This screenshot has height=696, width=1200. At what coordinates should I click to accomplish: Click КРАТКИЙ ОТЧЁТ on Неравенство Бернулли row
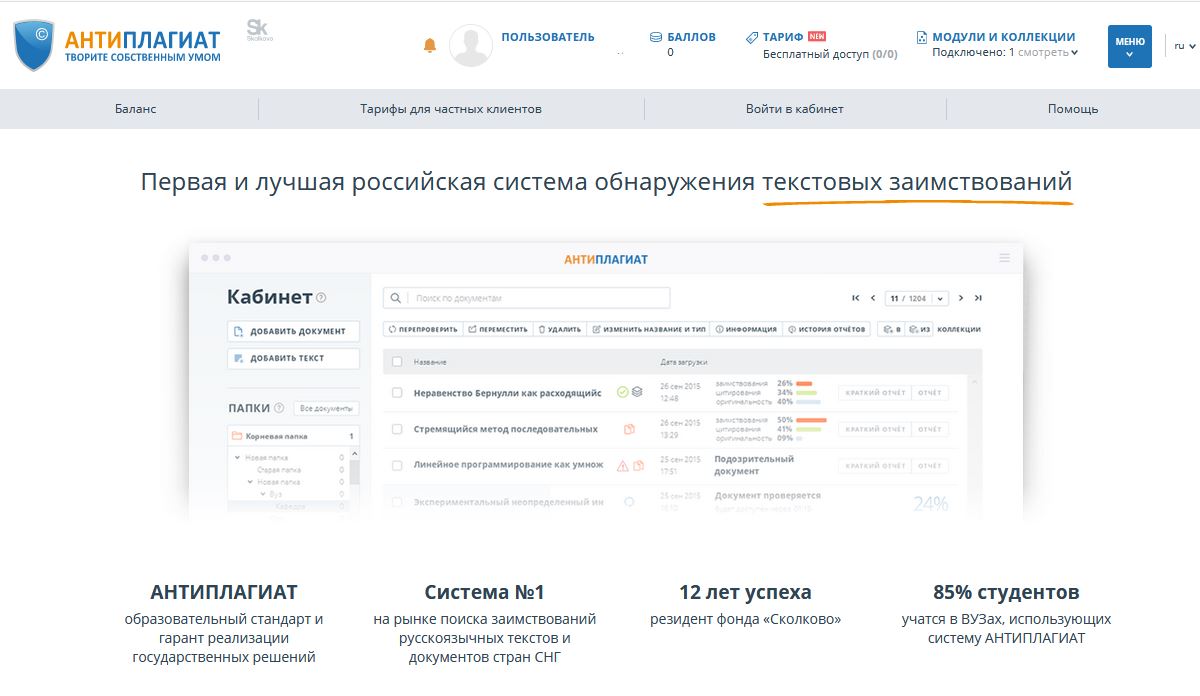[x=875, y=393]
